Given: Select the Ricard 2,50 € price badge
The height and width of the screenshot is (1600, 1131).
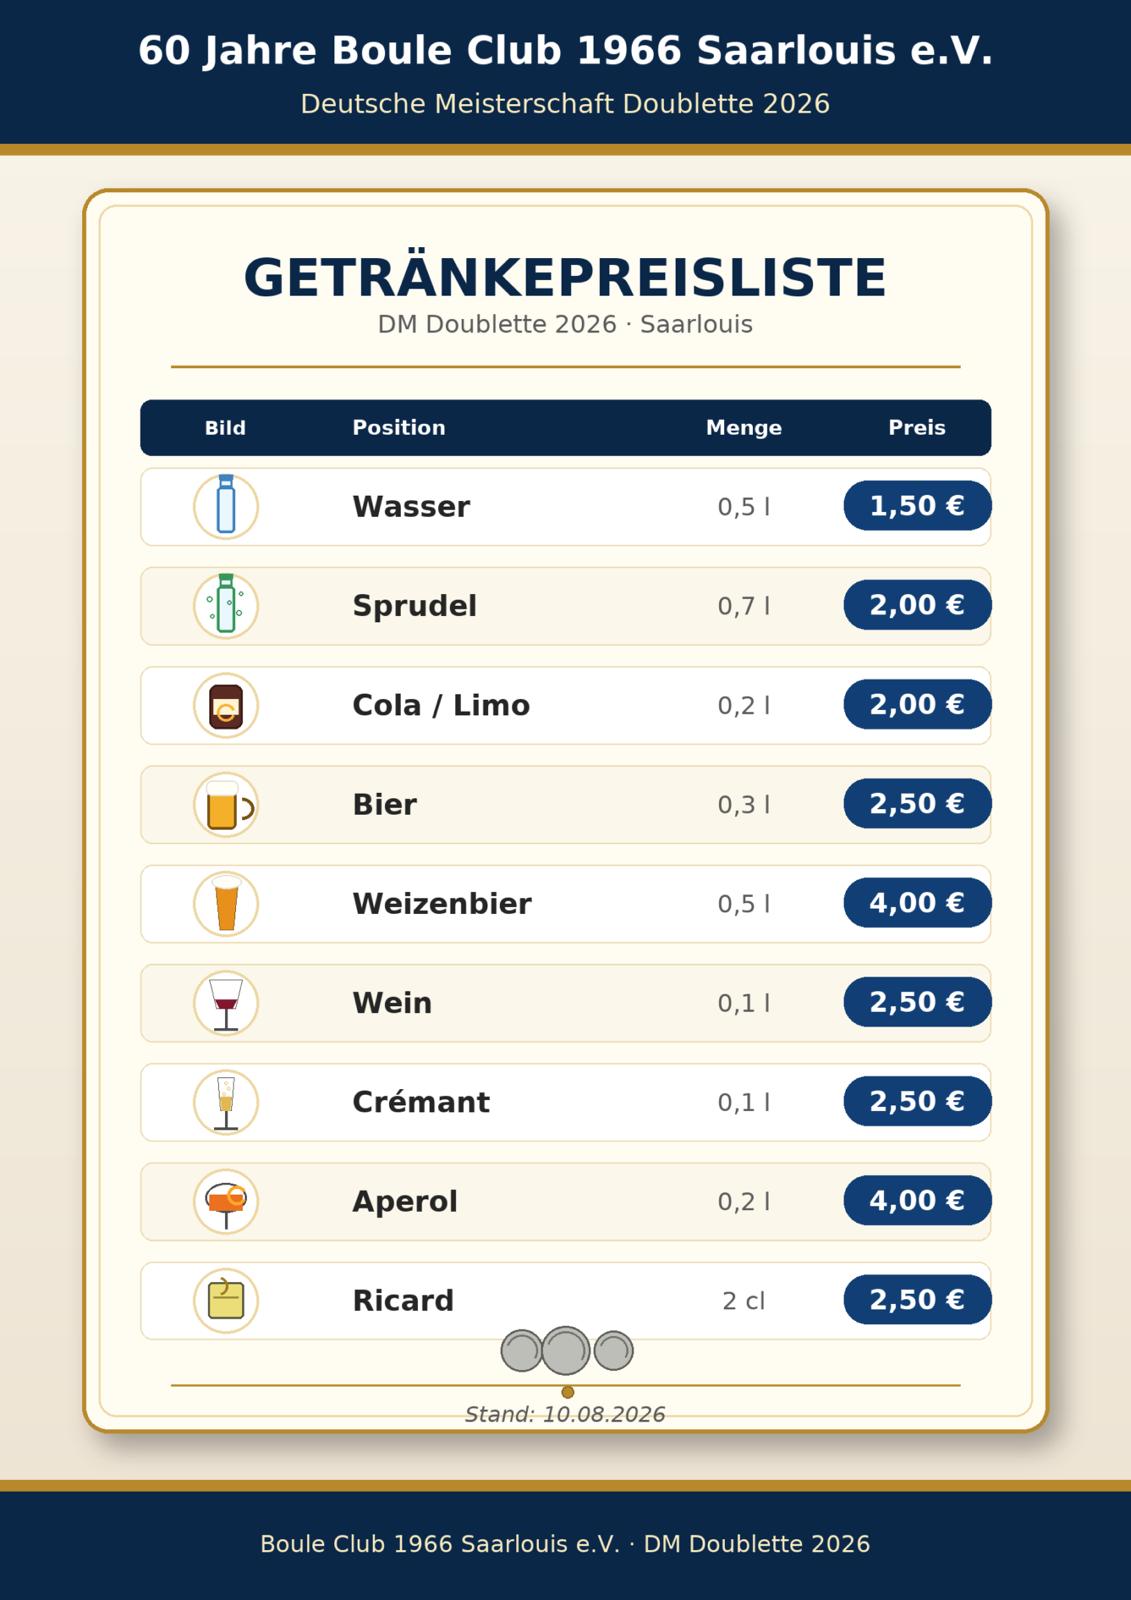Looking at the screenshot, I should pos(917,1300).
